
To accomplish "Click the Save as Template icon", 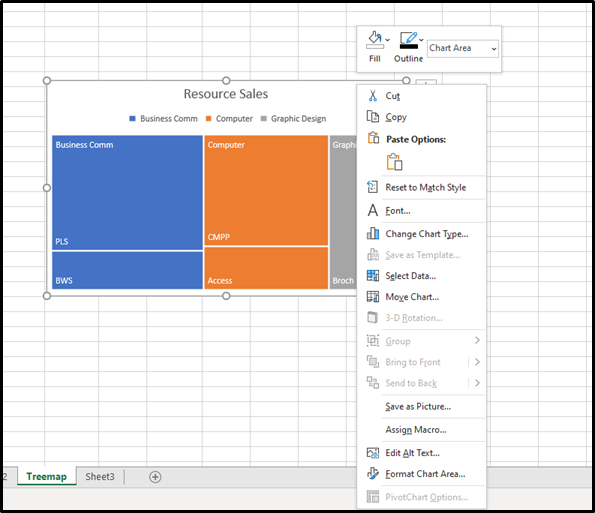I will (373, 254).
